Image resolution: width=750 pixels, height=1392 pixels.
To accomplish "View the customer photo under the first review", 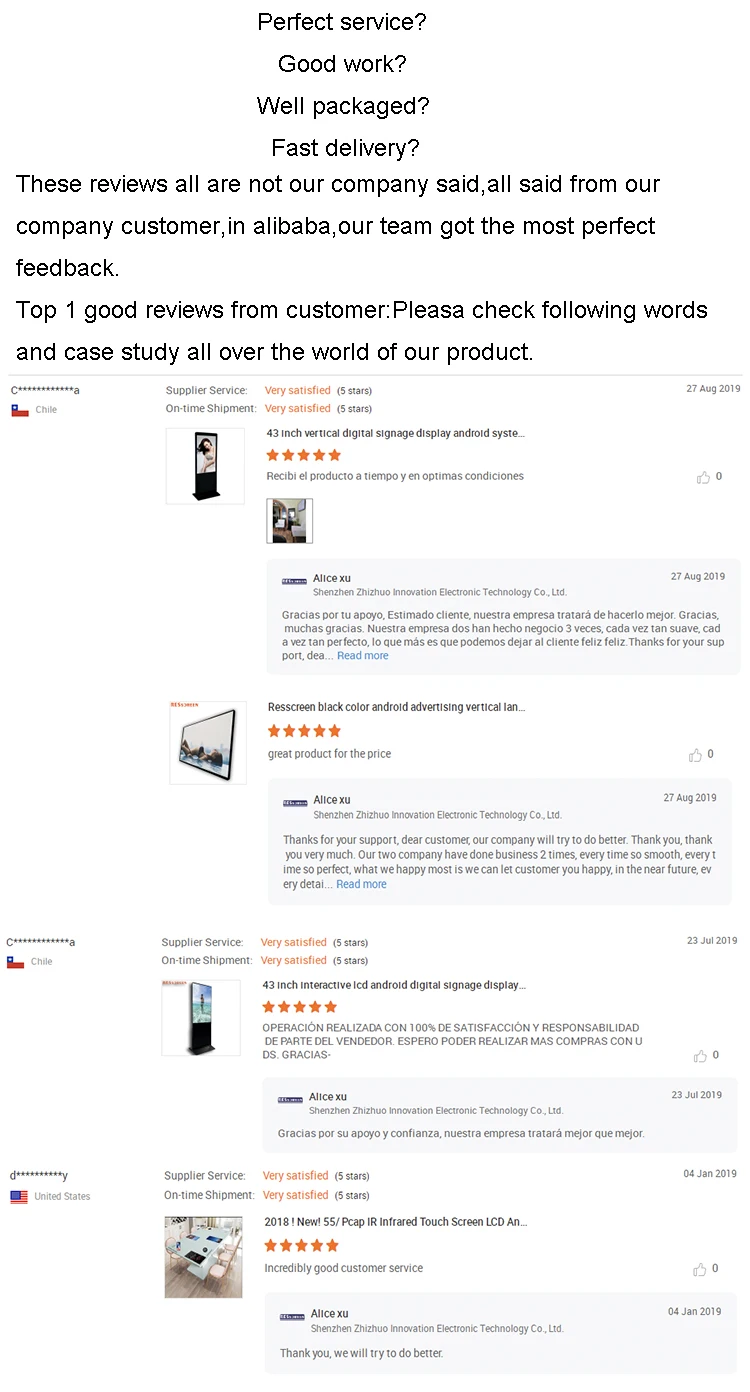I will point(289,521).
